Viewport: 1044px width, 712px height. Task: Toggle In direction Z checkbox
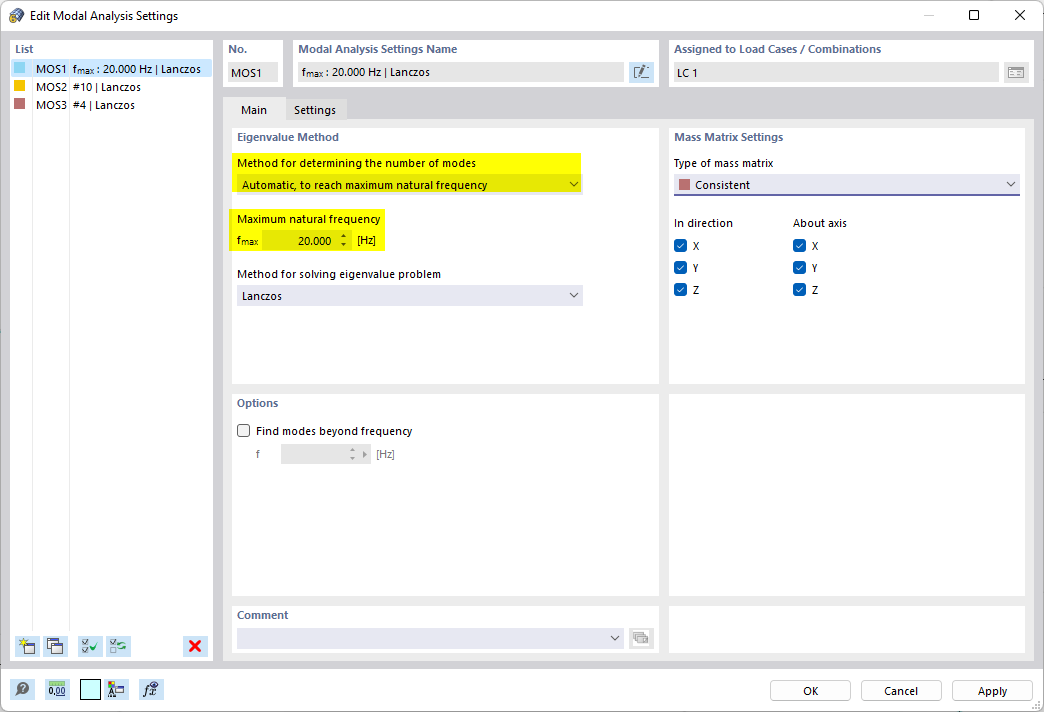tap(680, 290)
